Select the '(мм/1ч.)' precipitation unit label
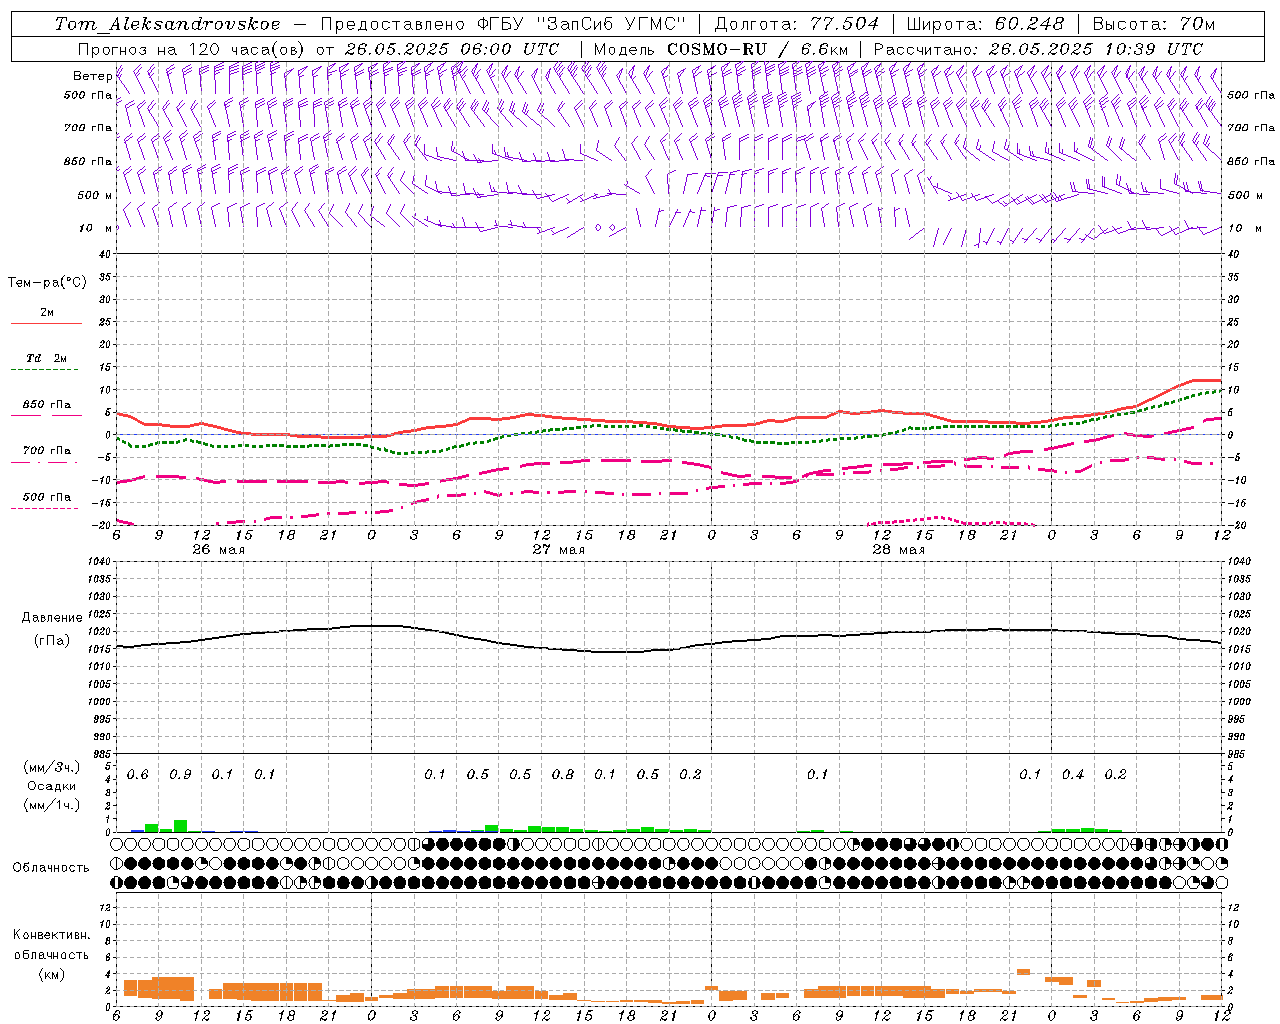The image size is (1280, 1024). pyautogui.click(x=52, y=805)
